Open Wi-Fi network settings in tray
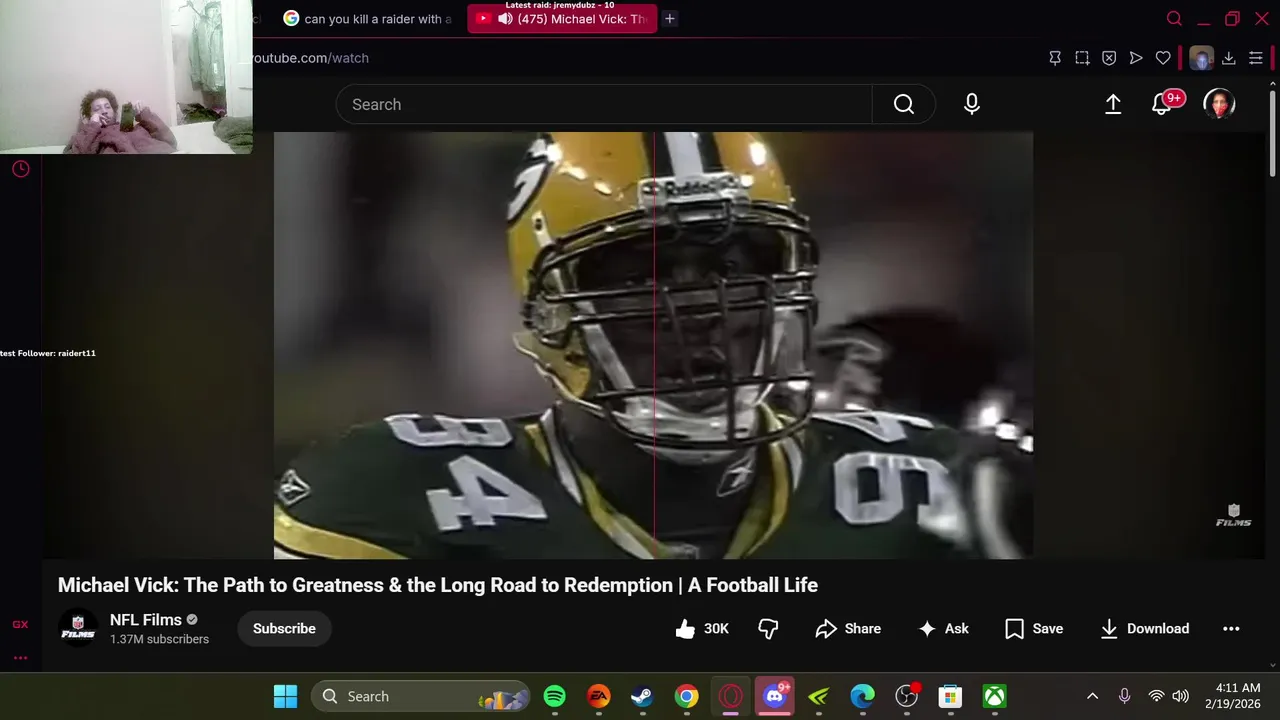 (x=1156, y=696)
